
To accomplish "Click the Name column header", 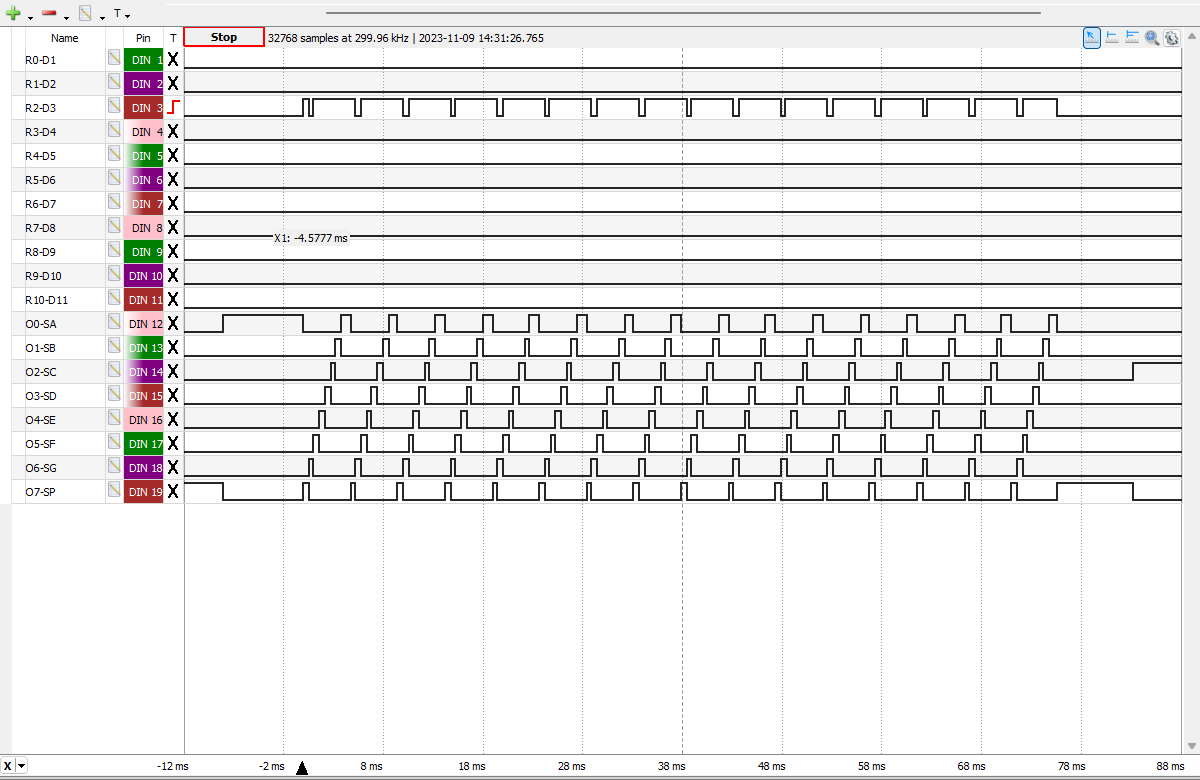I will tap(65, 38).
